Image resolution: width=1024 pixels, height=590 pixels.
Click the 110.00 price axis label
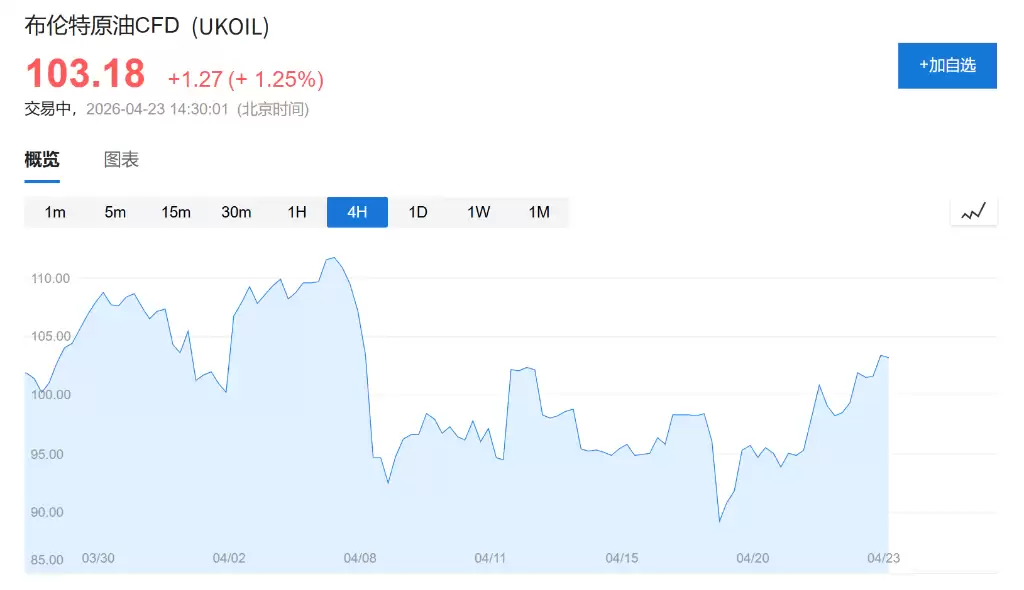(50, 278)
